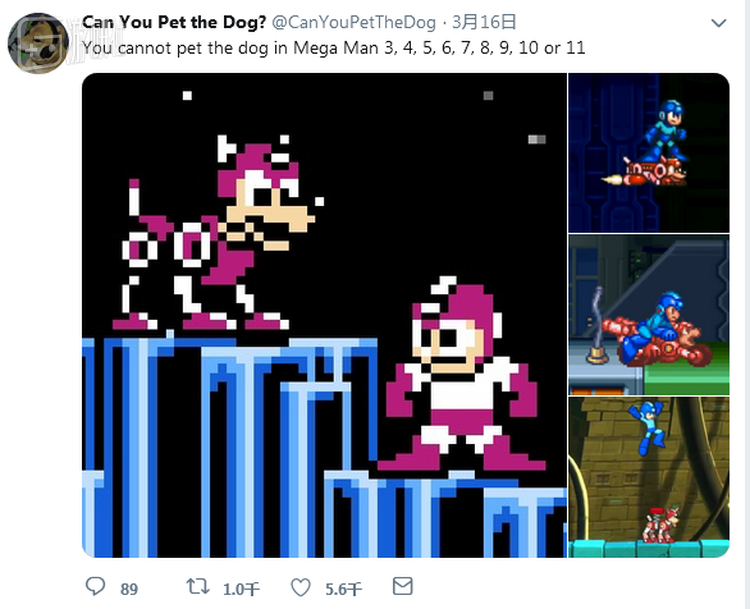Click the tweet text about Mega Man
This screenshot has width=750, height=609.
click(333, 48)
